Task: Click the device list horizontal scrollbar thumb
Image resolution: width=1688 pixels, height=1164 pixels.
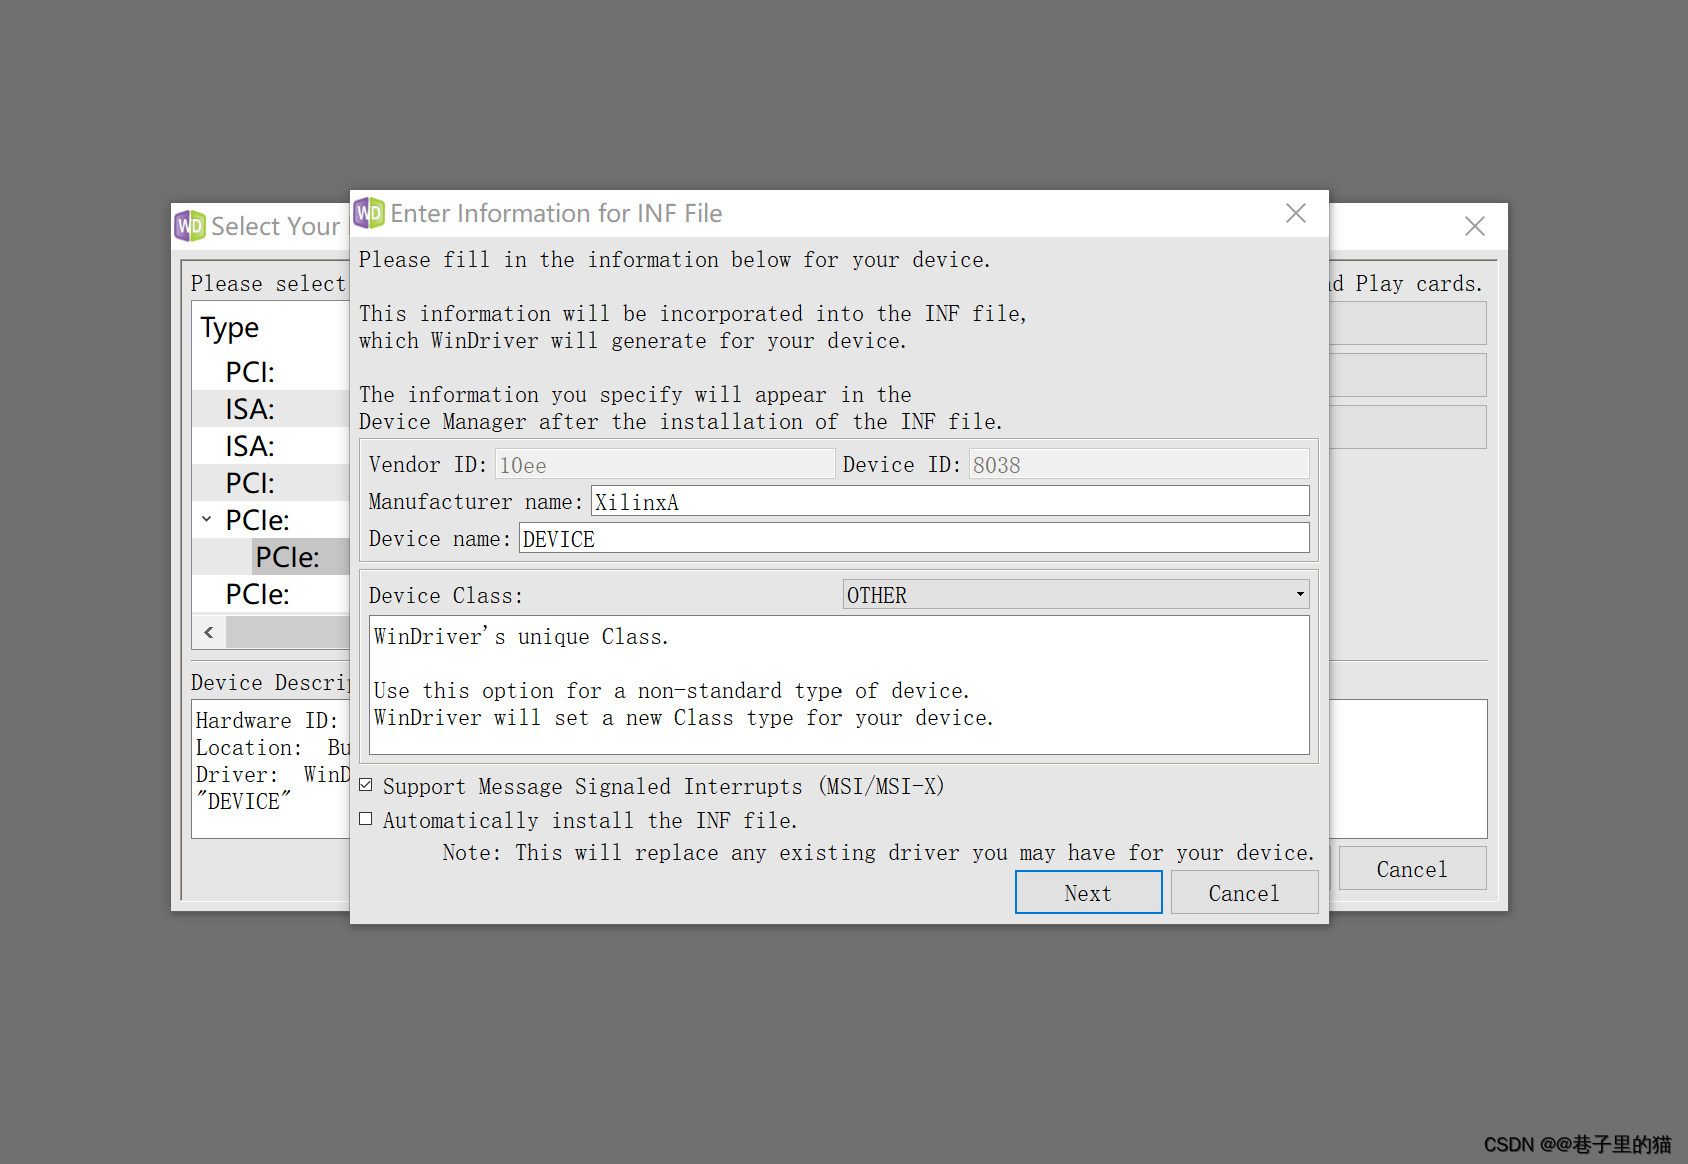Action: (288, 632)
